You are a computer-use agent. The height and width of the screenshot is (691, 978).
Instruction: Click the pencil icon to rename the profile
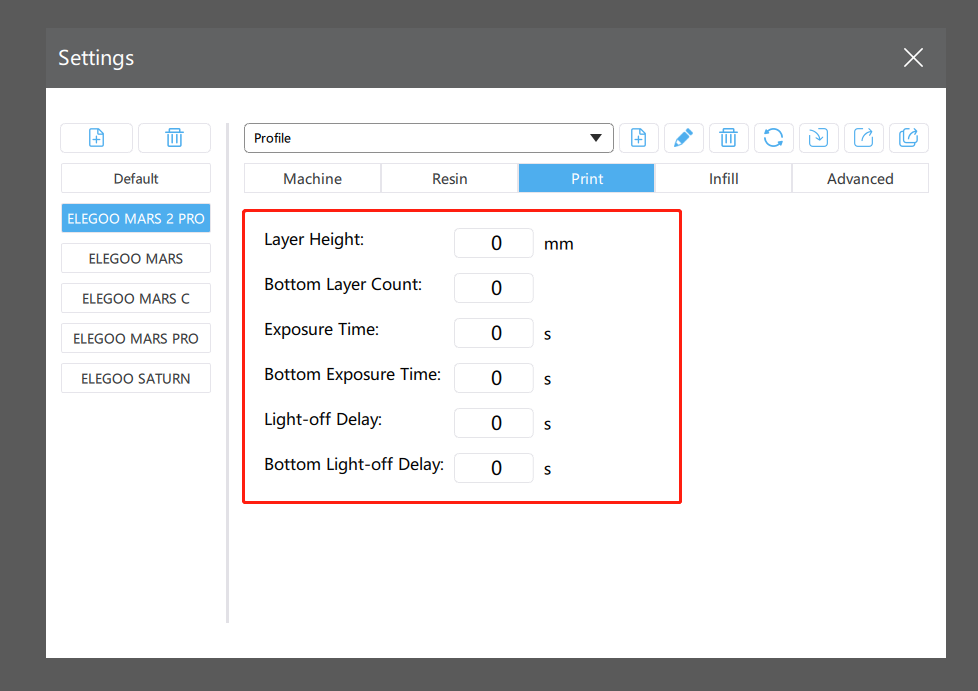pyautogui.click(x=684, y=138)
